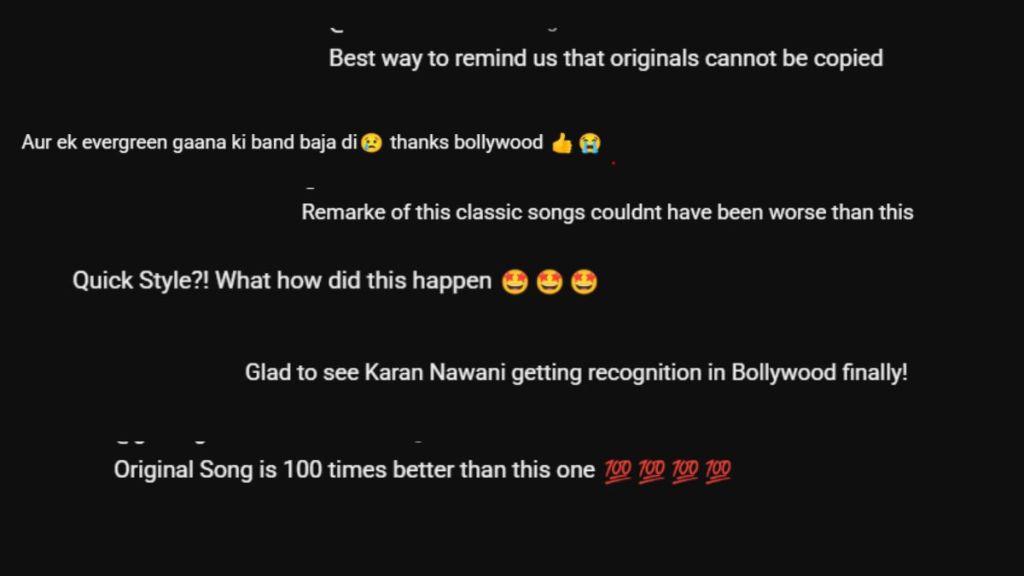The width and height of the screenshot is (1024, 576).
Task: Click the thumbs up emoji after 'thanks bollywood'
Action: pyautogui.click(x=562, y=143)
